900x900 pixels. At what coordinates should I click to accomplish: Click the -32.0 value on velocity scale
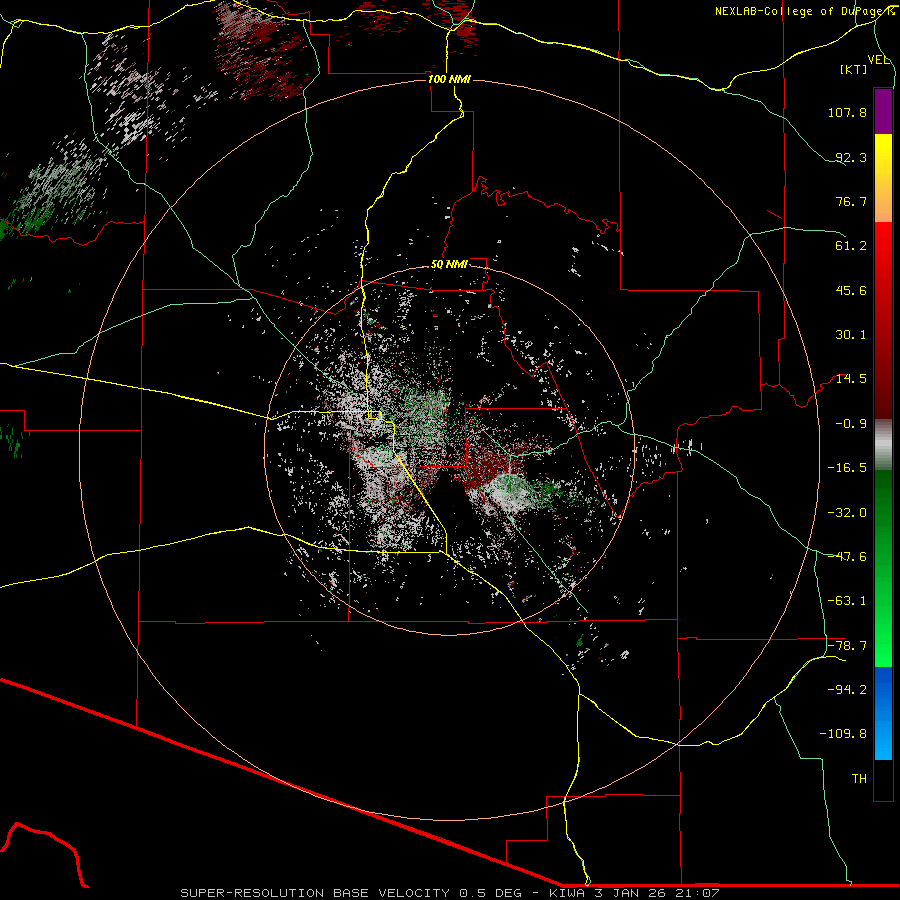[847, 513]
